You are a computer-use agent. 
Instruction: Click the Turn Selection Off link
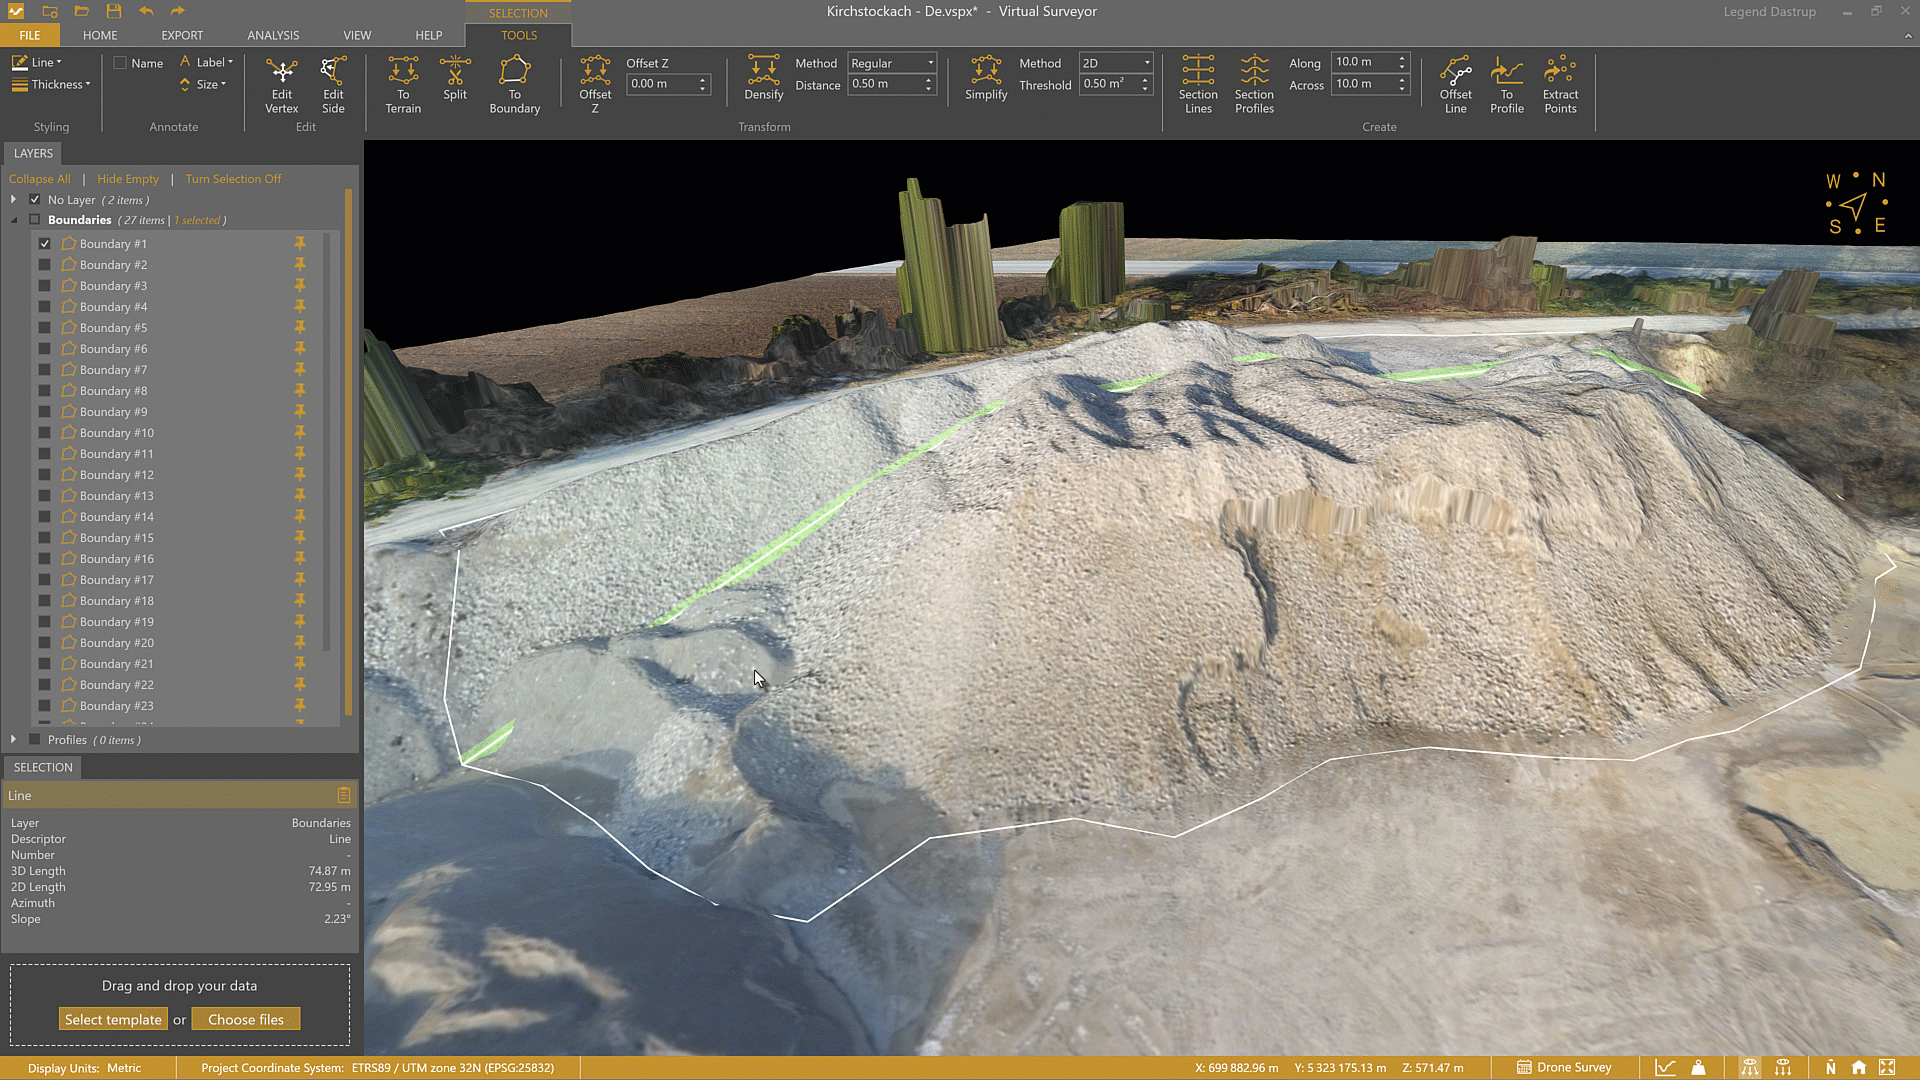233,178
